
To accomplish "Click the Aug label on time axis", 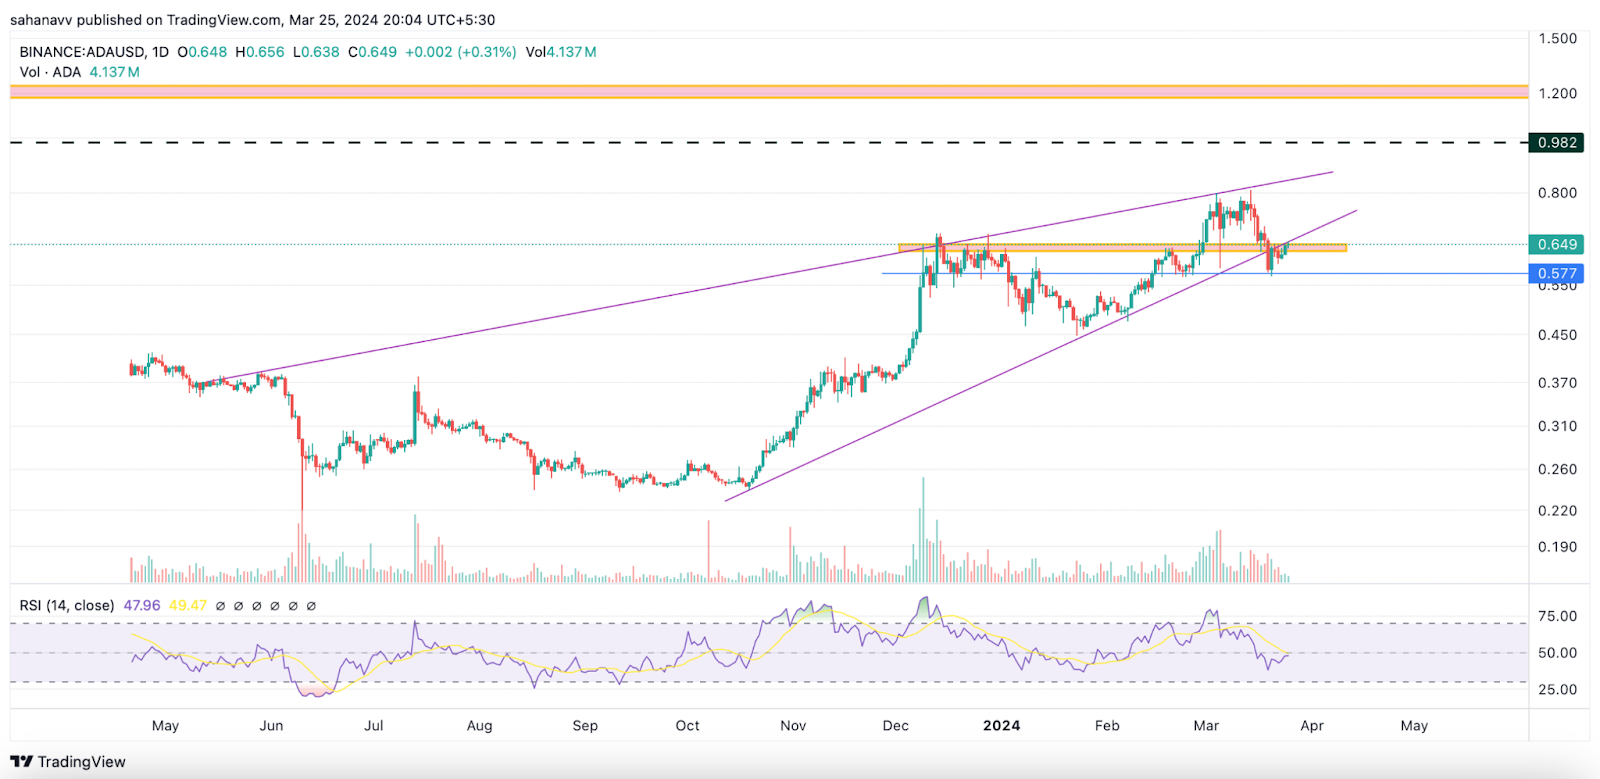I will [479, 726].
